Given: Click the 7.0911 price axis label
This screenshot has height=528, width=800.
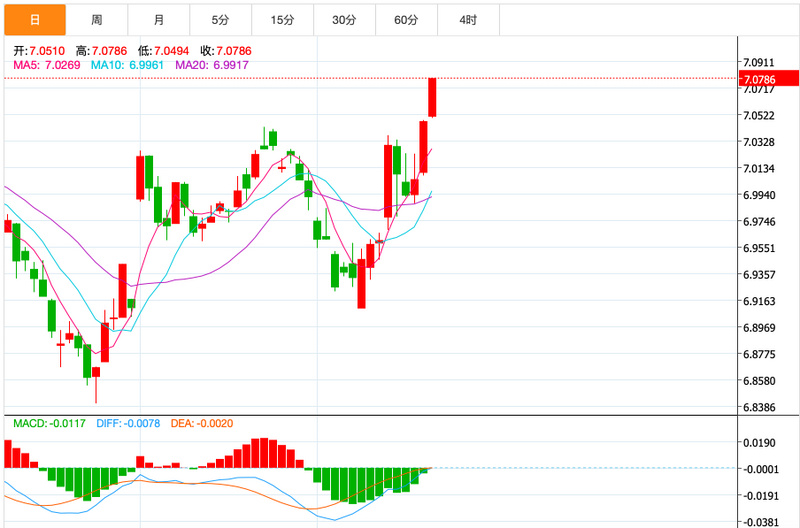Looking at the screenshot, I should point(759,62).
